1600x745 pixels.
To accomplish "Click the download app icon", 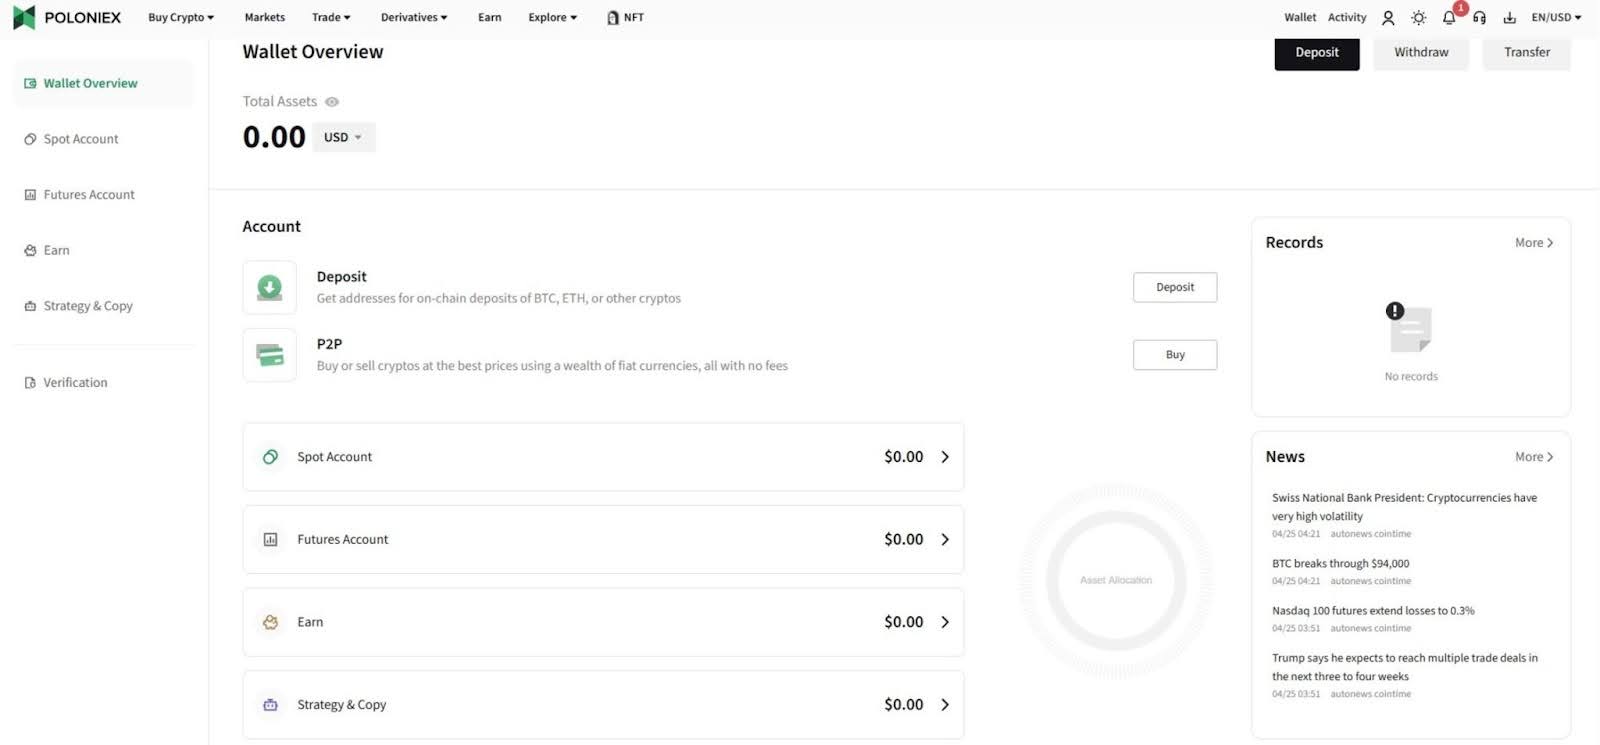I will (x=1509, y=18).
